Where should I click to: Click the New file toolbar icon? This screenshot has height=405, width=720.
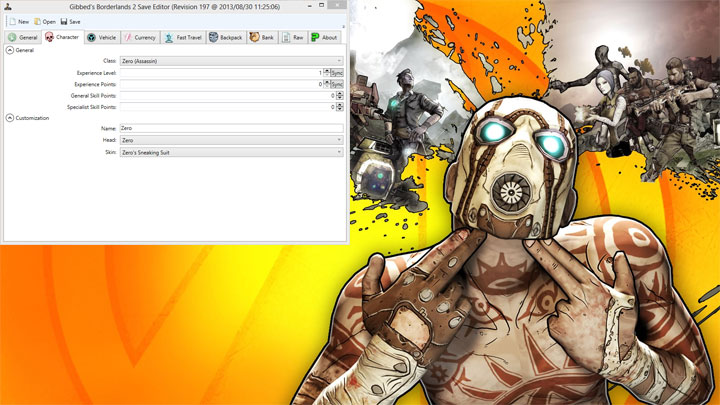tap(11, 21)
